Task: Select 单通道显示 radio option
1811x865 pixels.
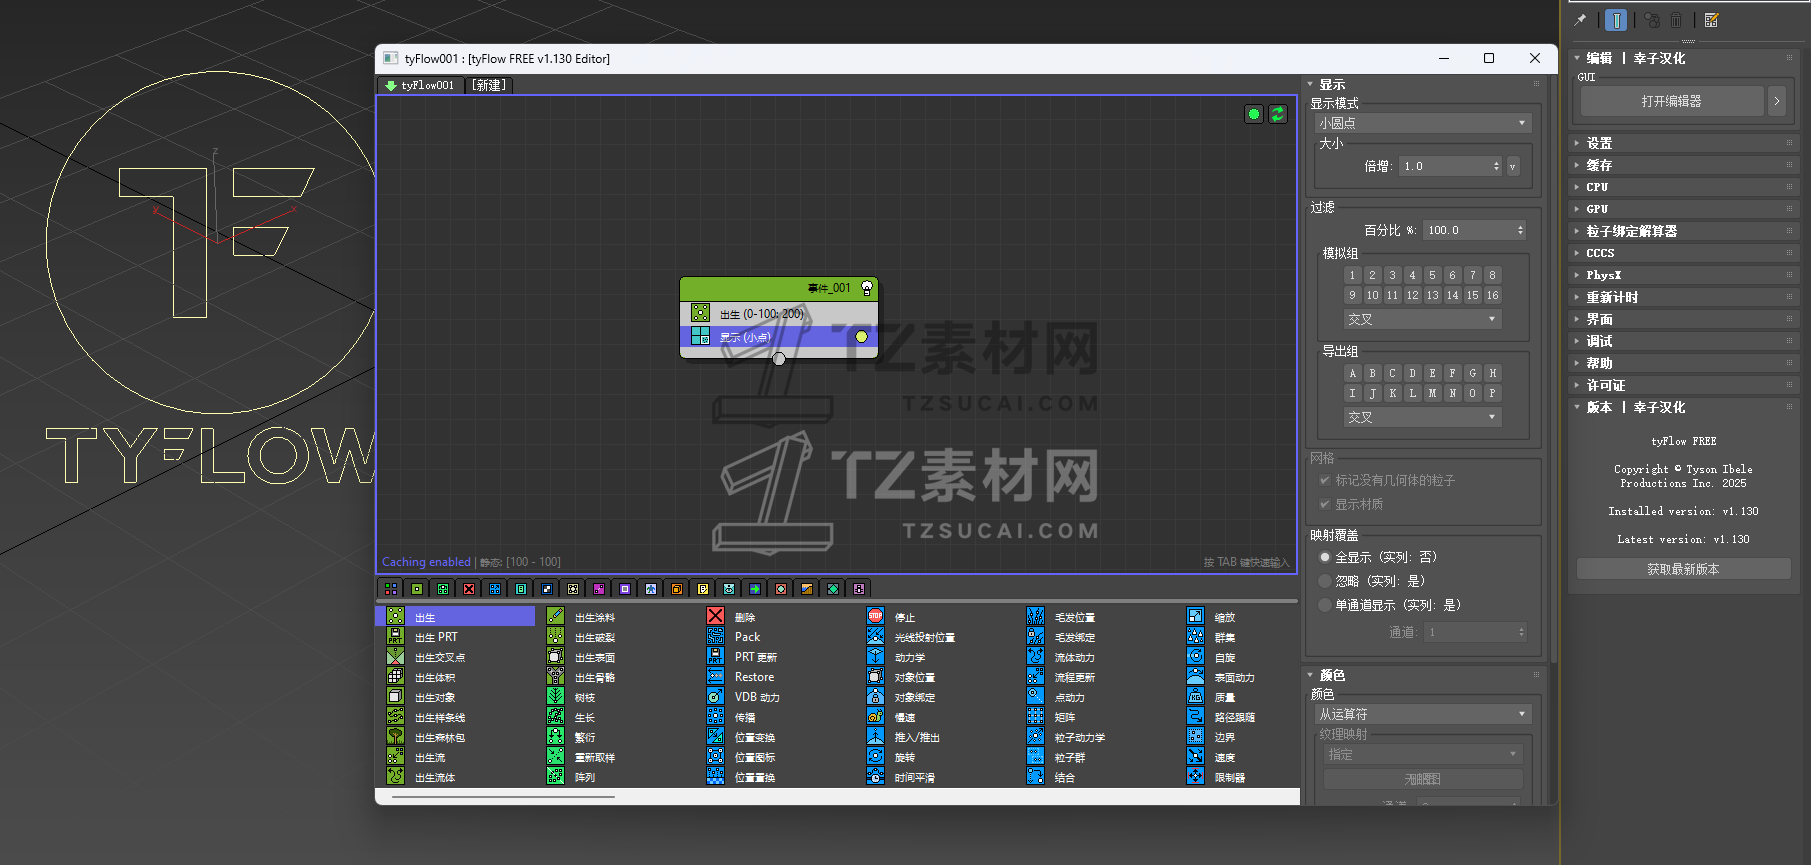Action: 1325,605
